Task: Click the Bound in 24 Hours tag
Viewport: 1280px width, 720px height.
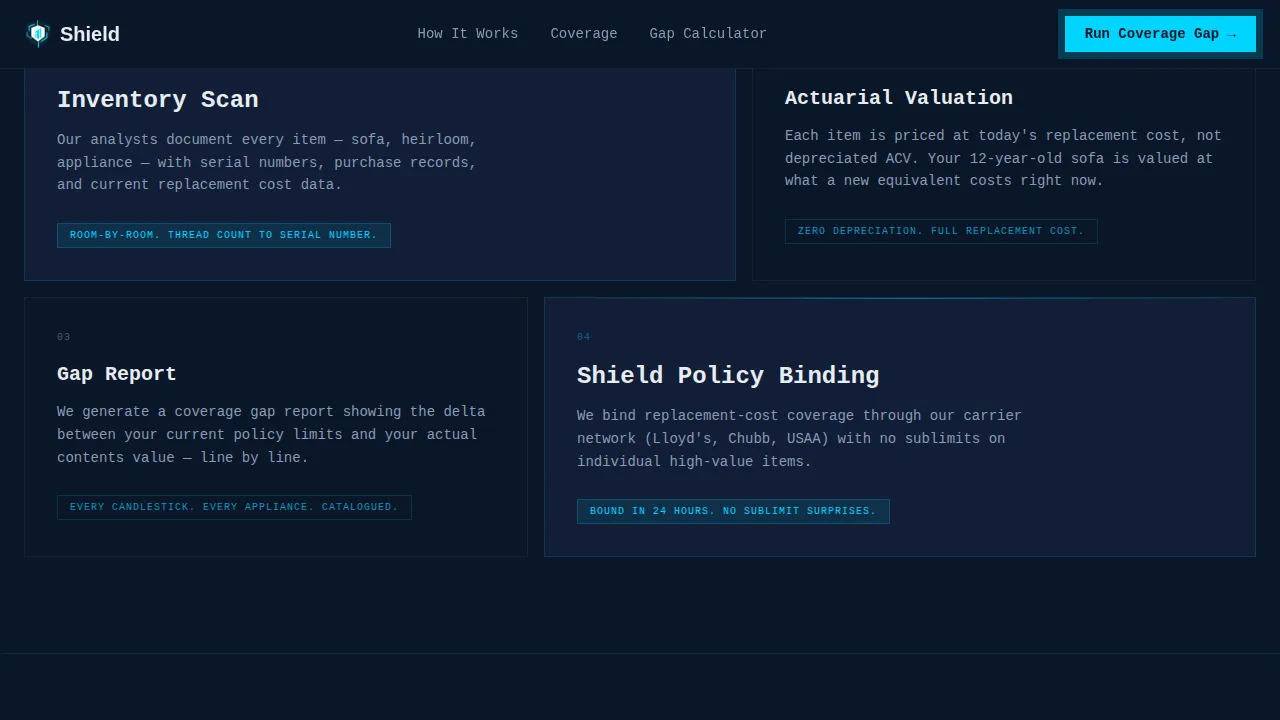Action: point(733,511)
